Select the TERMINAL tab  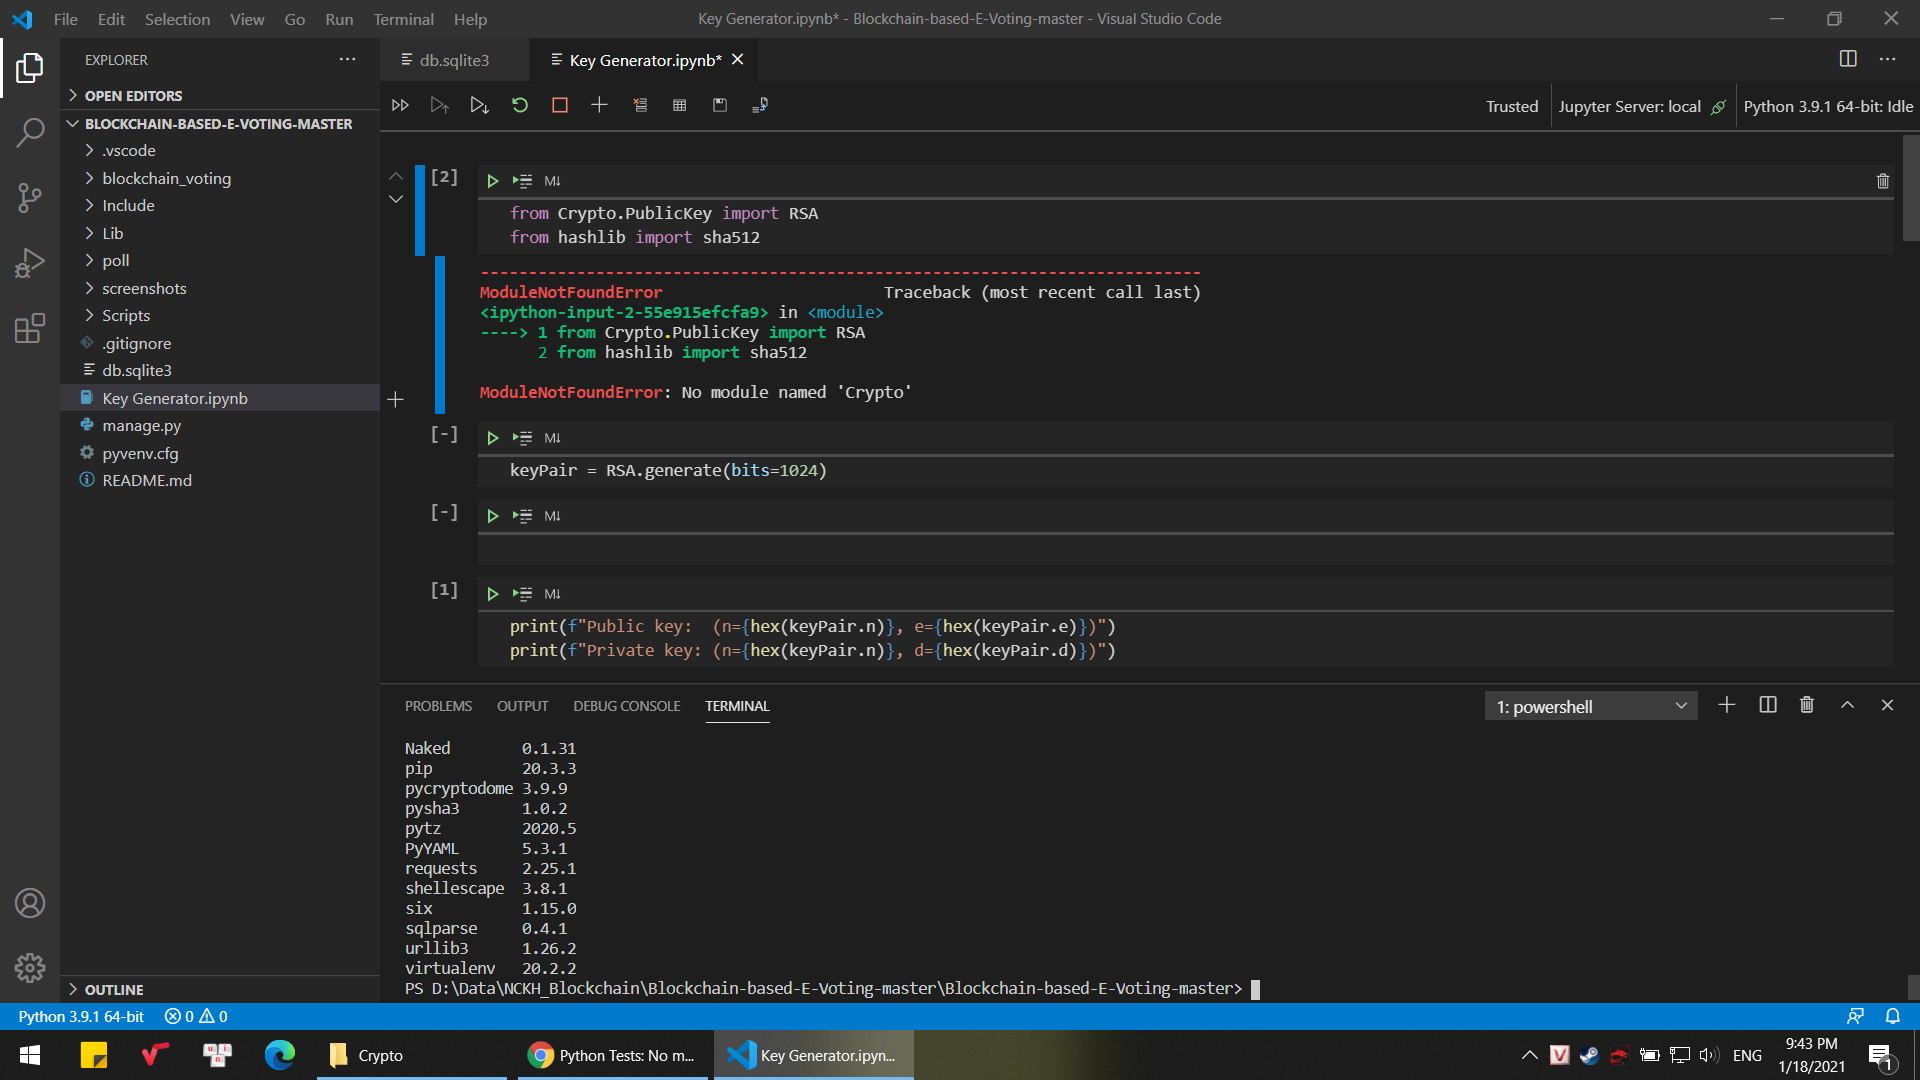click(x=737, y=705)
